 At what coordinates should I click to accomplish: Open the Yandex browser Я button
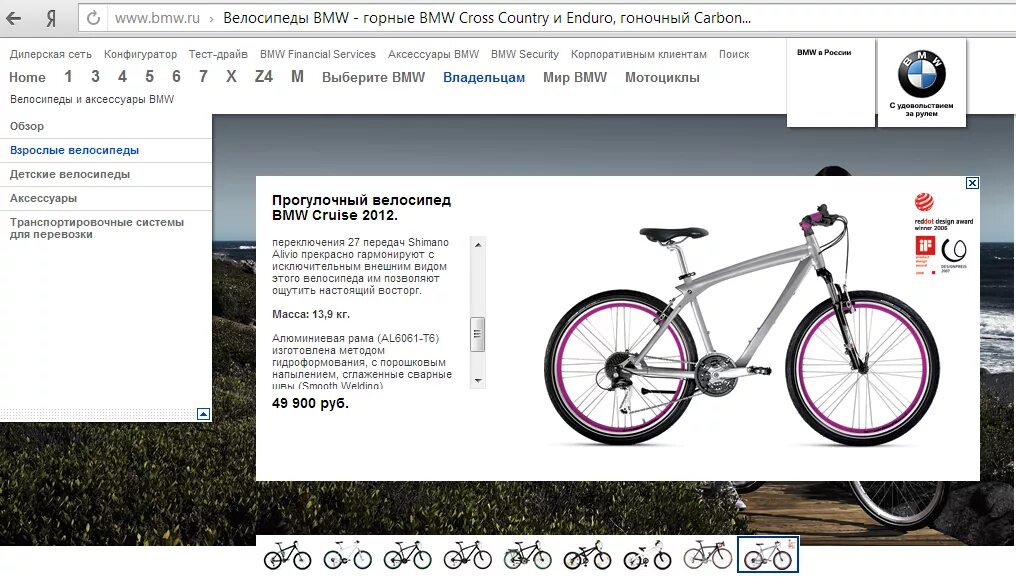click(51, 19)
